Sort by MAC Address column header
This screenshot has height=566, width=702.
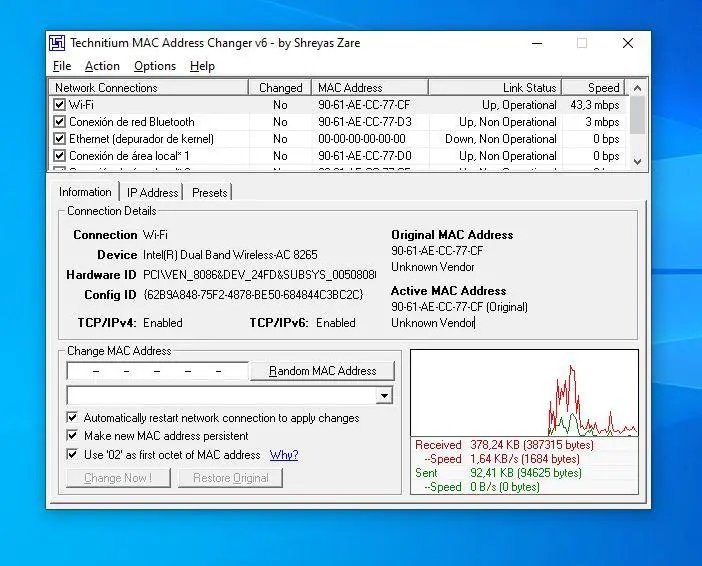click(x=370, y=87)
